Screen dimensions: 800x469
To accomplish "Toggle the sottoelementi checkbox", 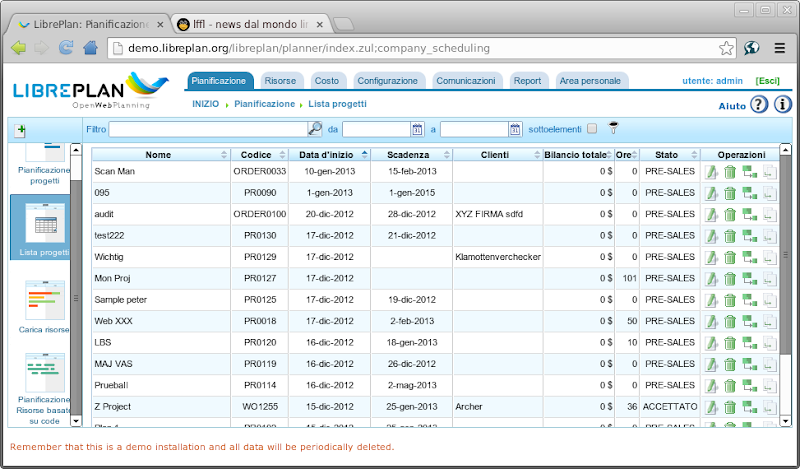I will pos(592,128).
